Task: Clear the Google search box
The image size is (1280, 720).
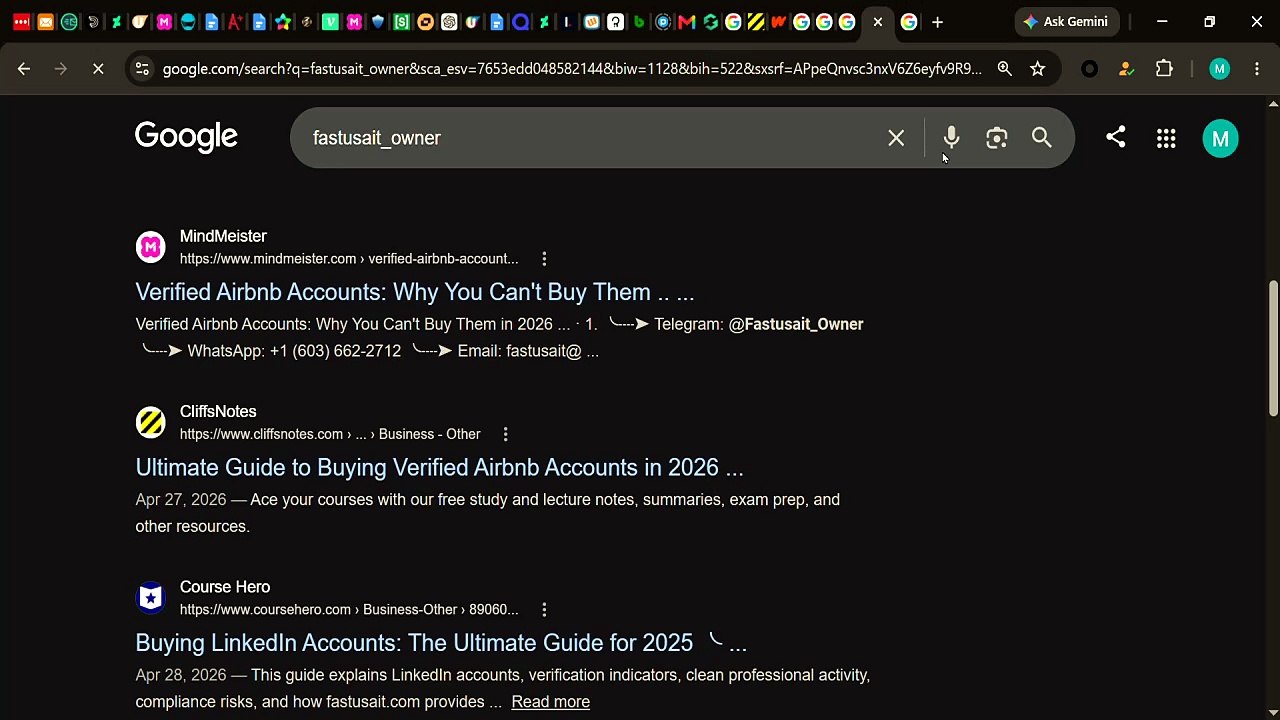Action: [x=896, y=138]
